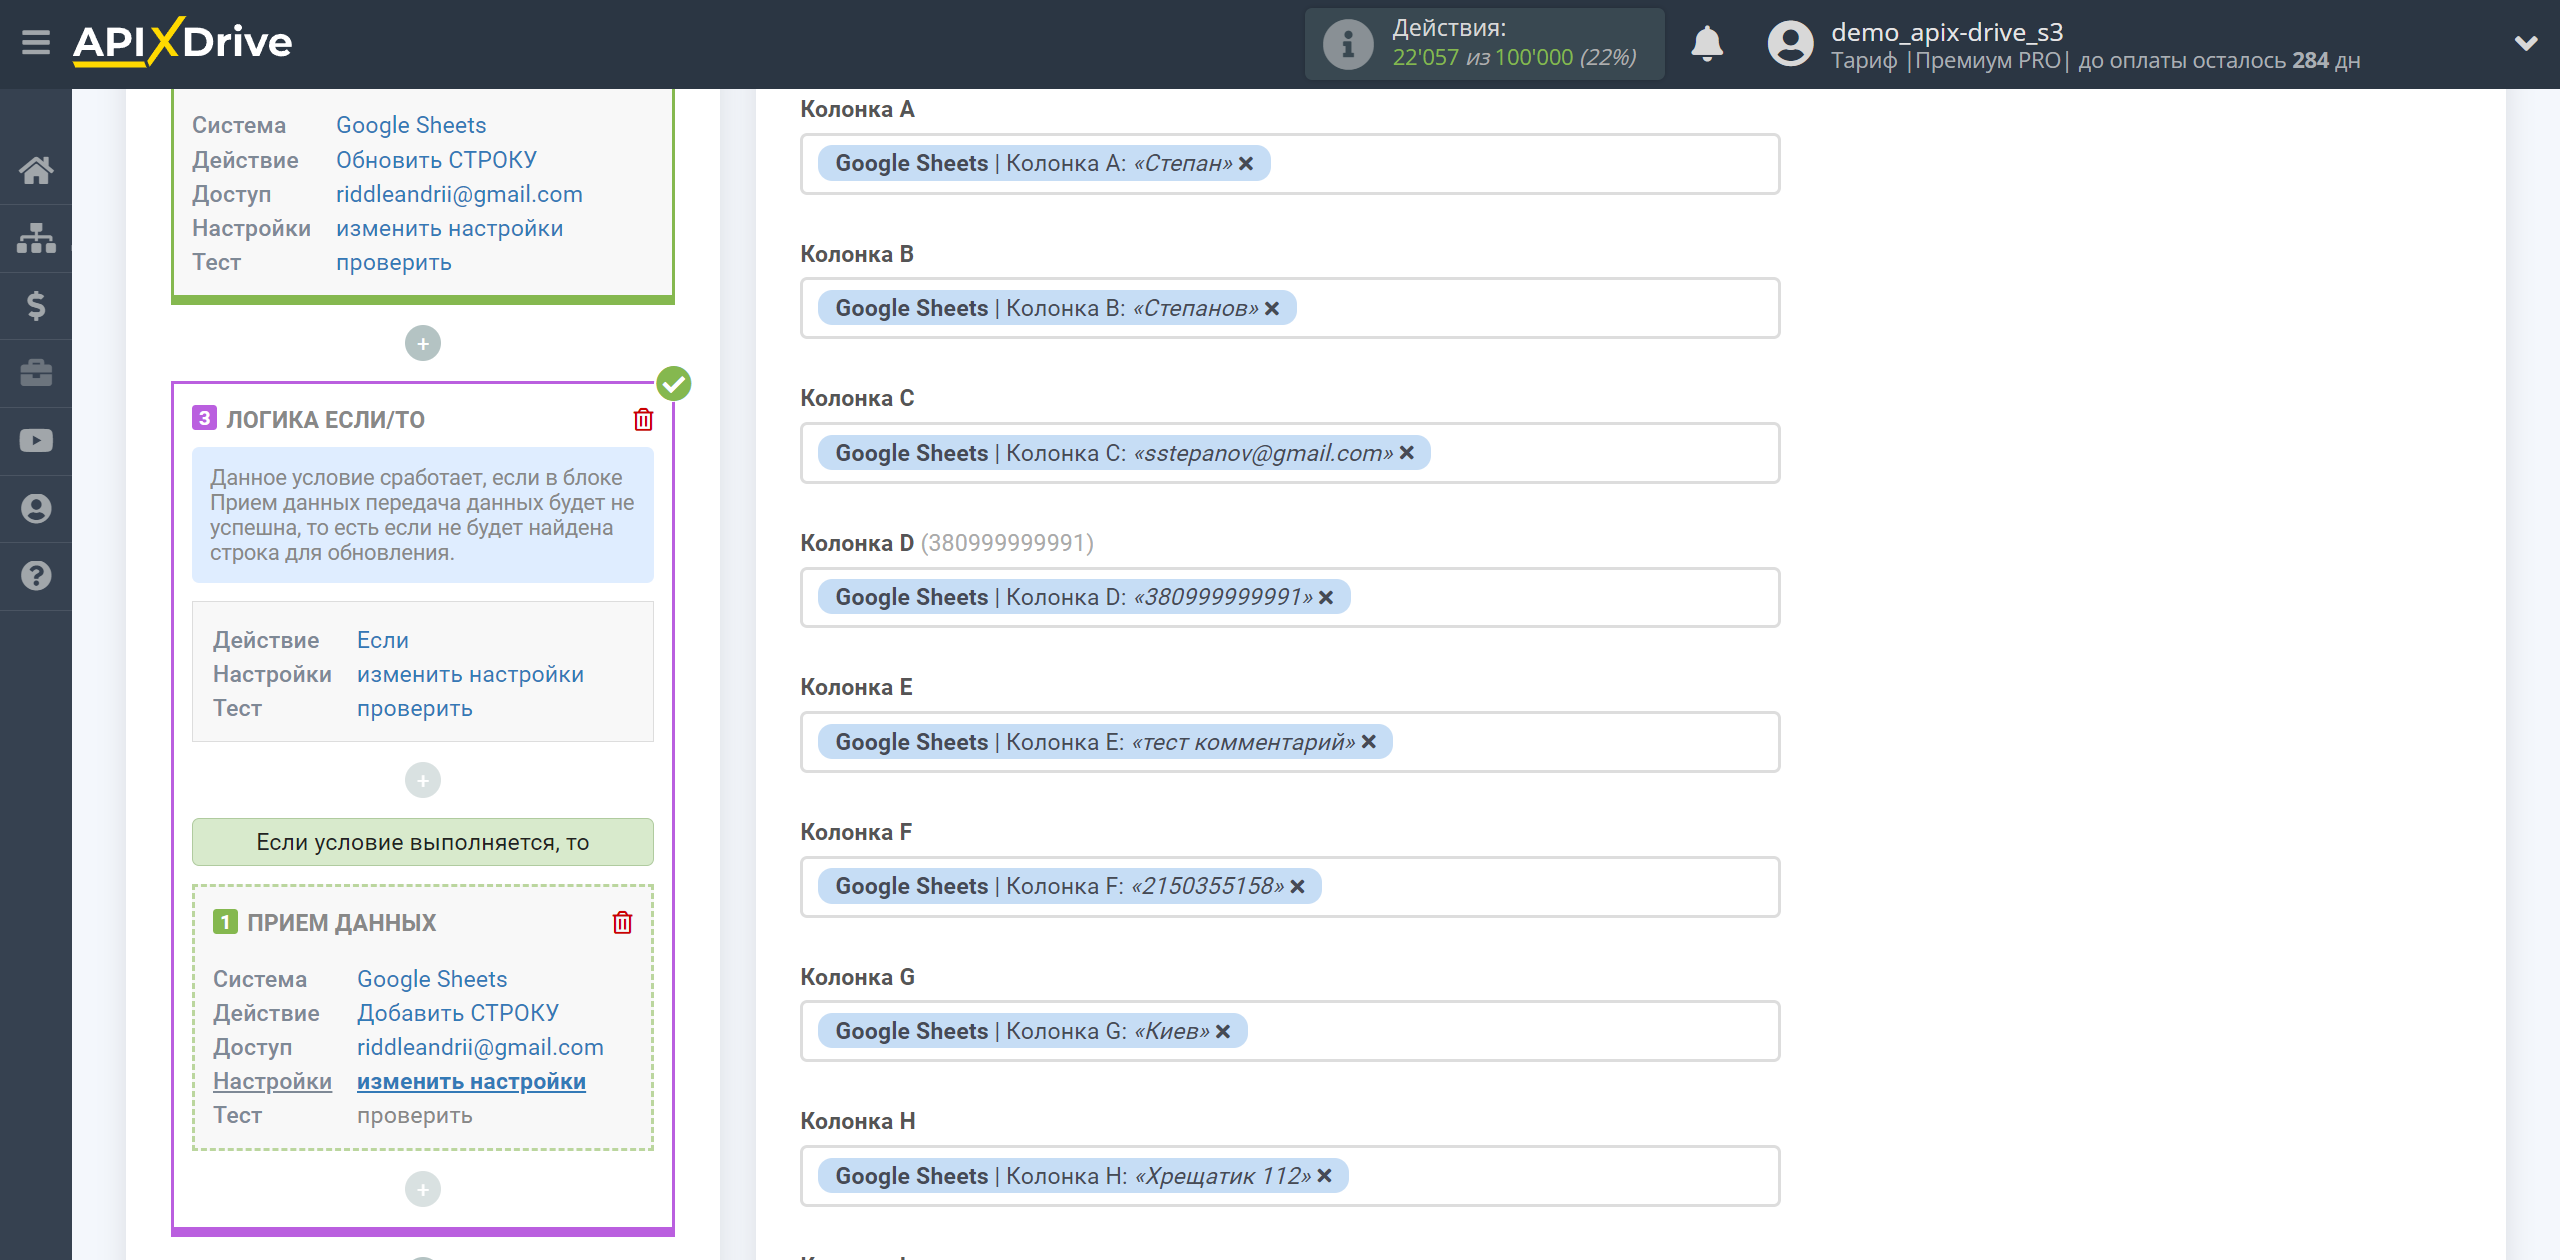The image size is (2560, 1260).
Task: Open the connections sitemap sidebar icon
Action: coord(36,238)
